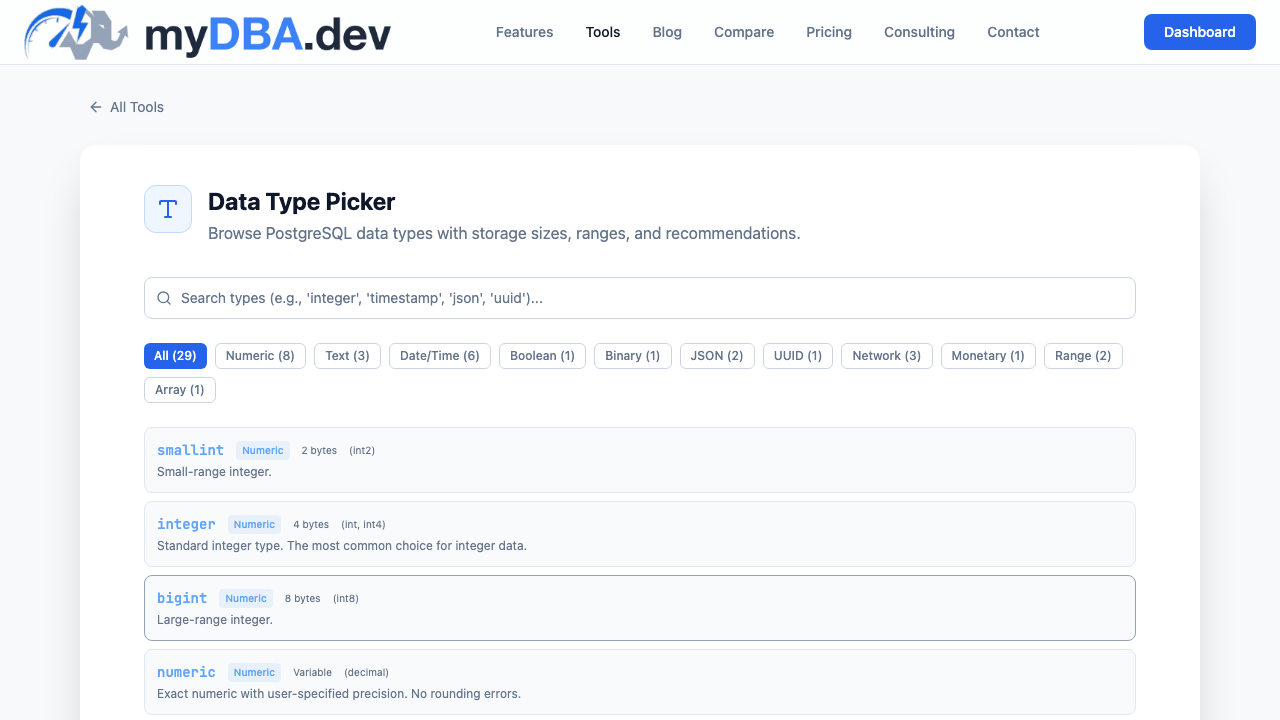Image resolution: width=1280 pixels, height=720 pixels.
Task: Click the 'Exact numeric with user-specified precision' text
Action: coord(339,693)
